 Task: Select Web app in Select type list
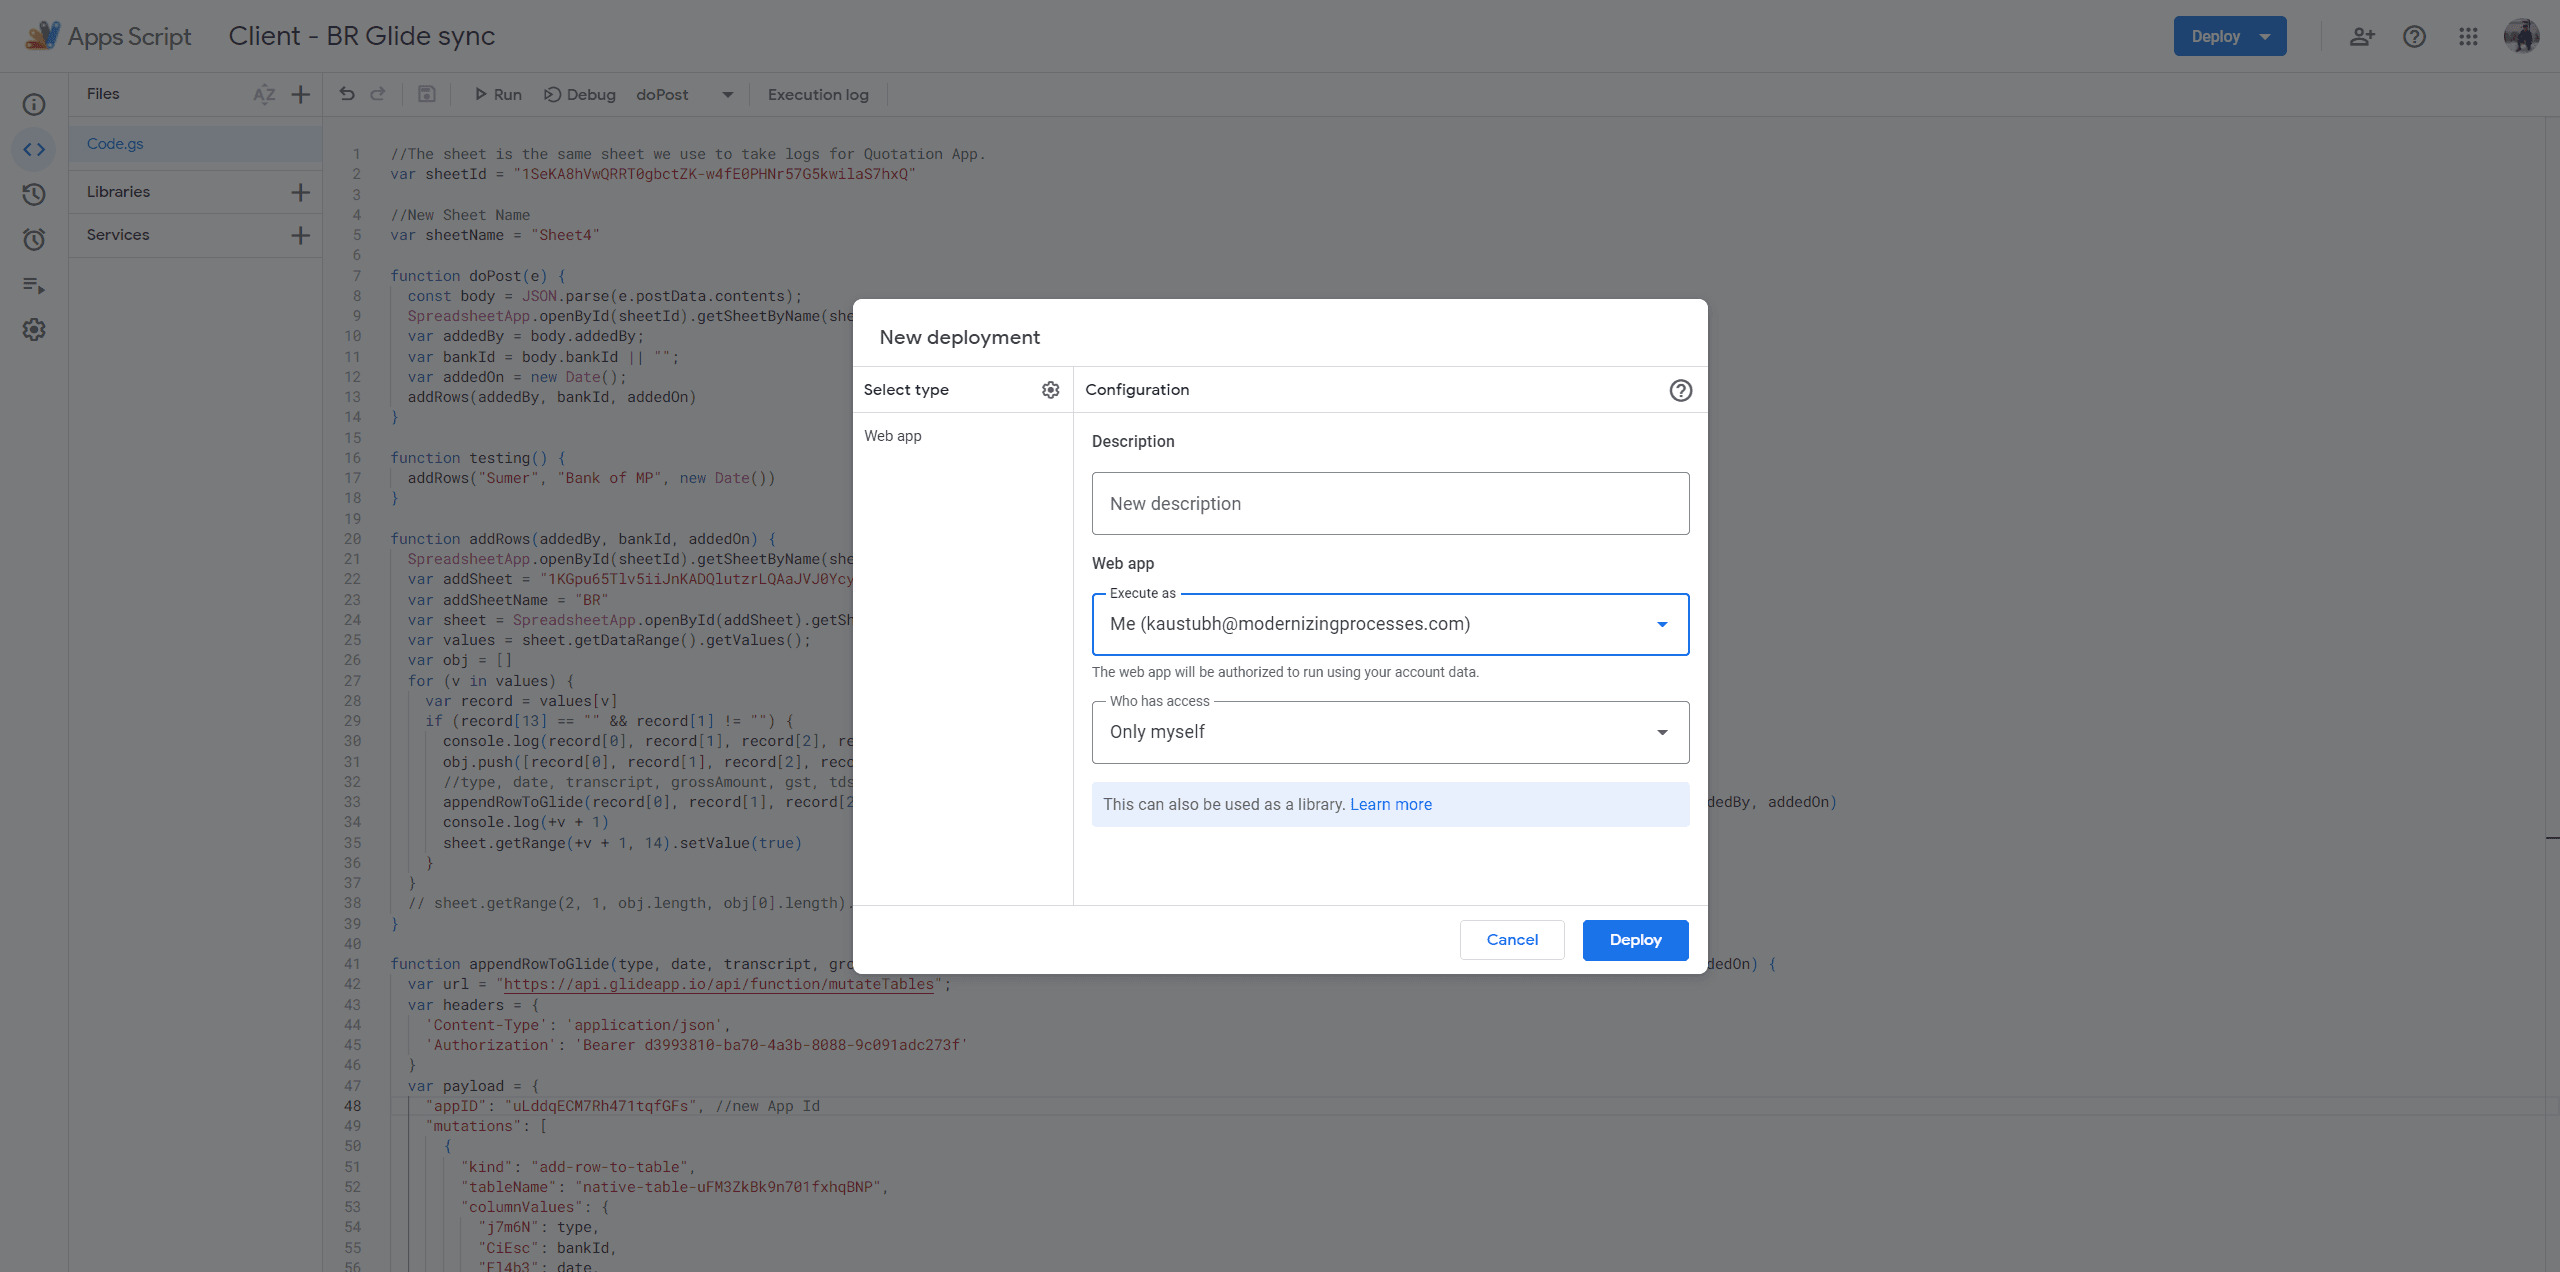tap(893, 436)
